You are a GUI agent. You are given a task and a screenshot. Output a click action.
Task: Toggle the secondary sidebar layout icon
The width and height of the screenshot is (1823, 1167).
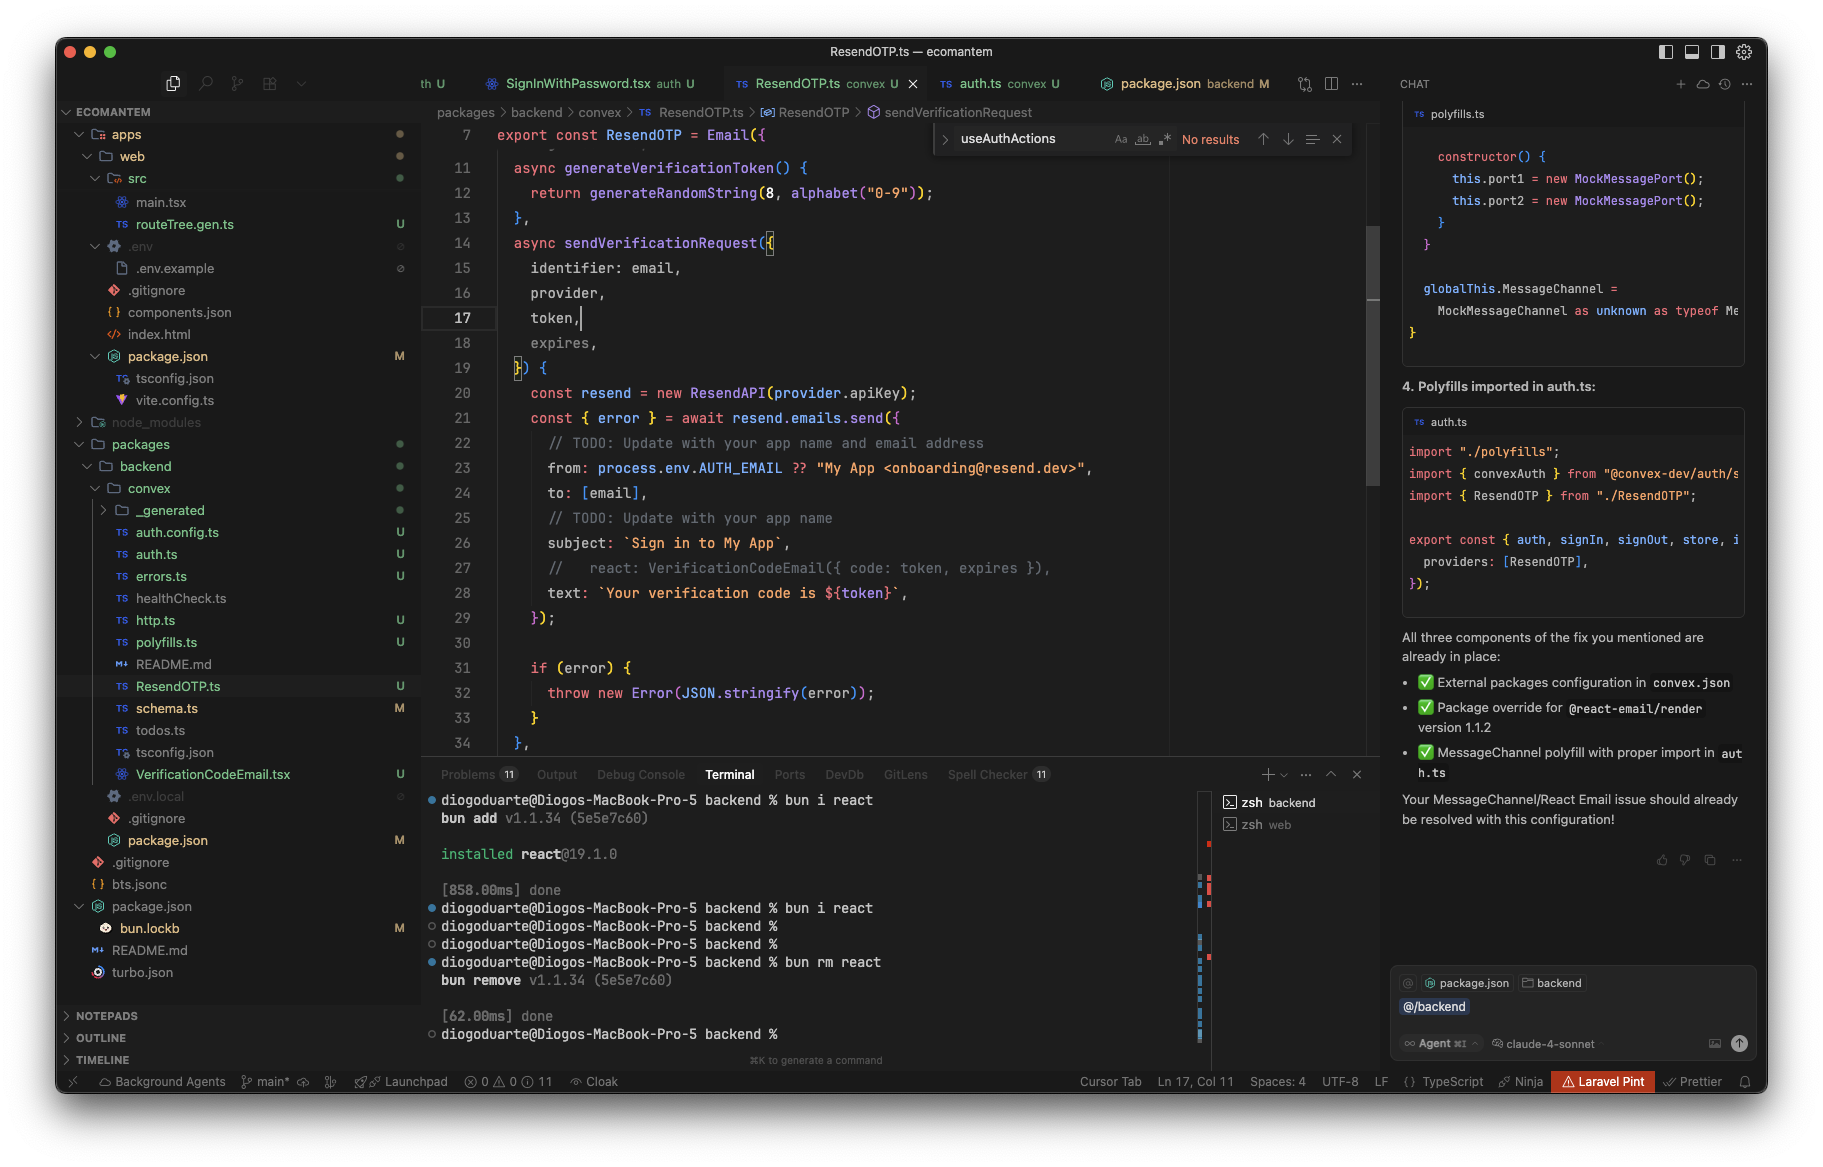pos(1718,52)
